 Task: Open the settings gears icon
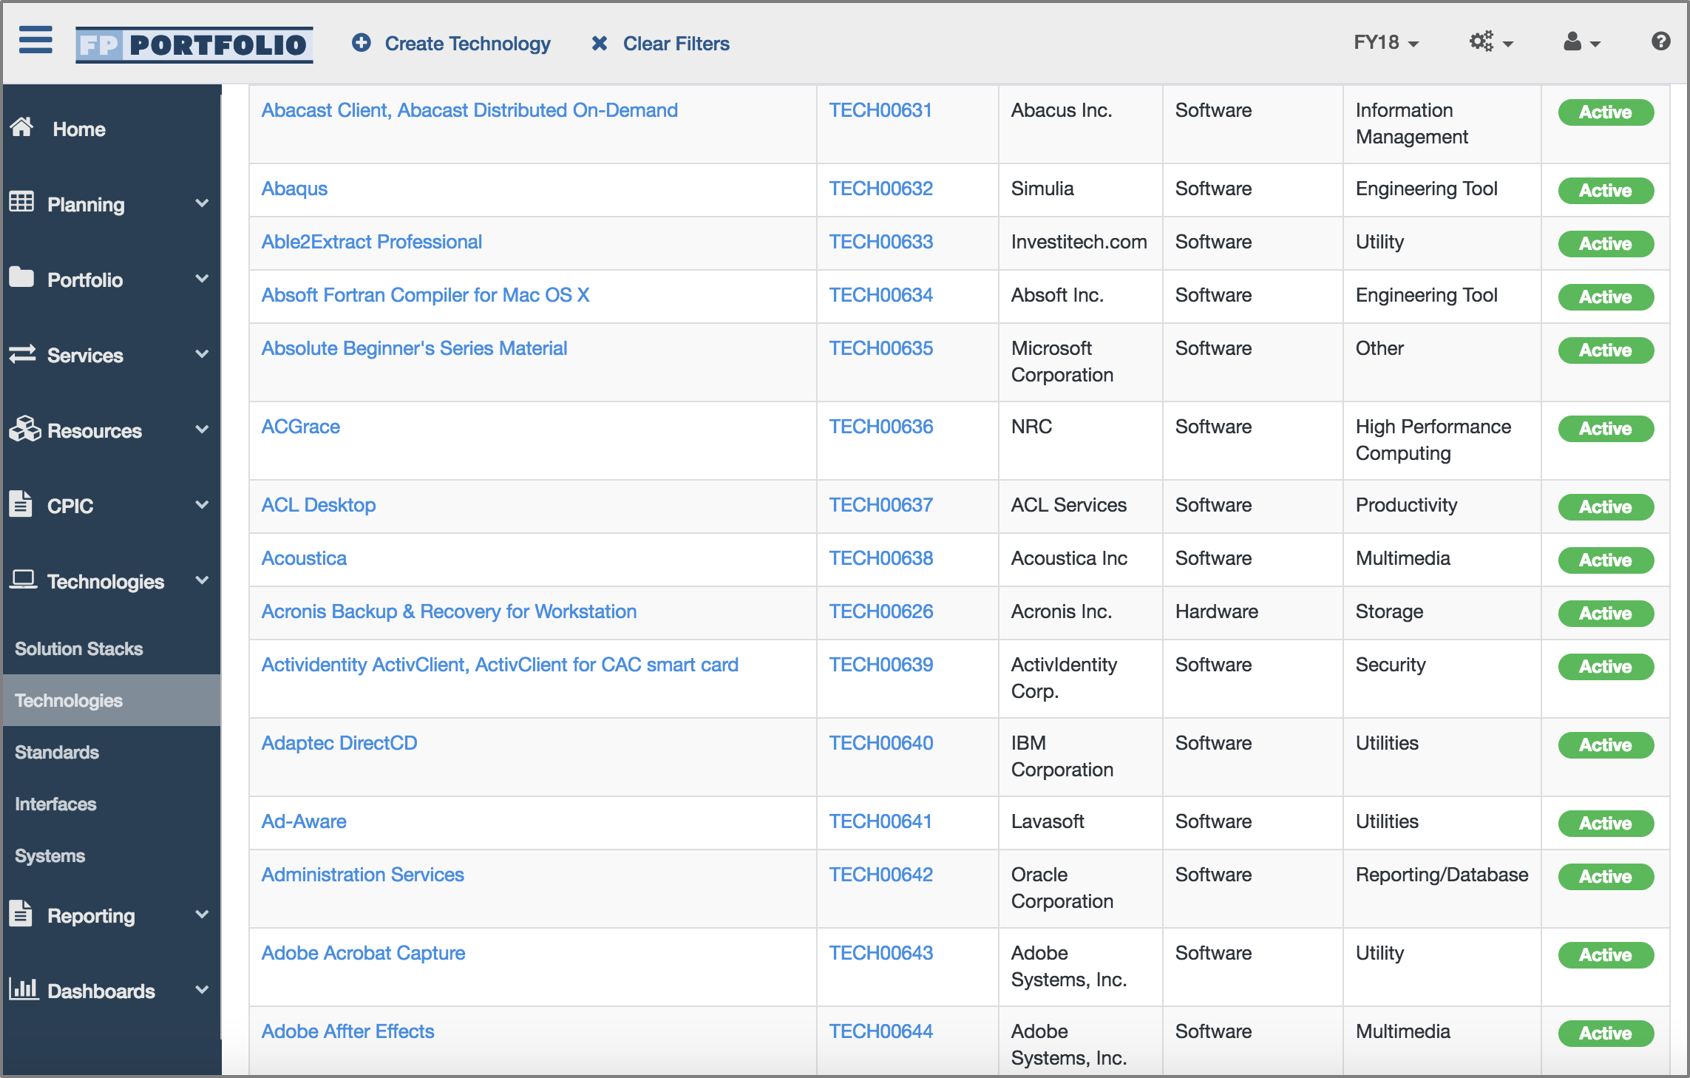coord(1481,42)
